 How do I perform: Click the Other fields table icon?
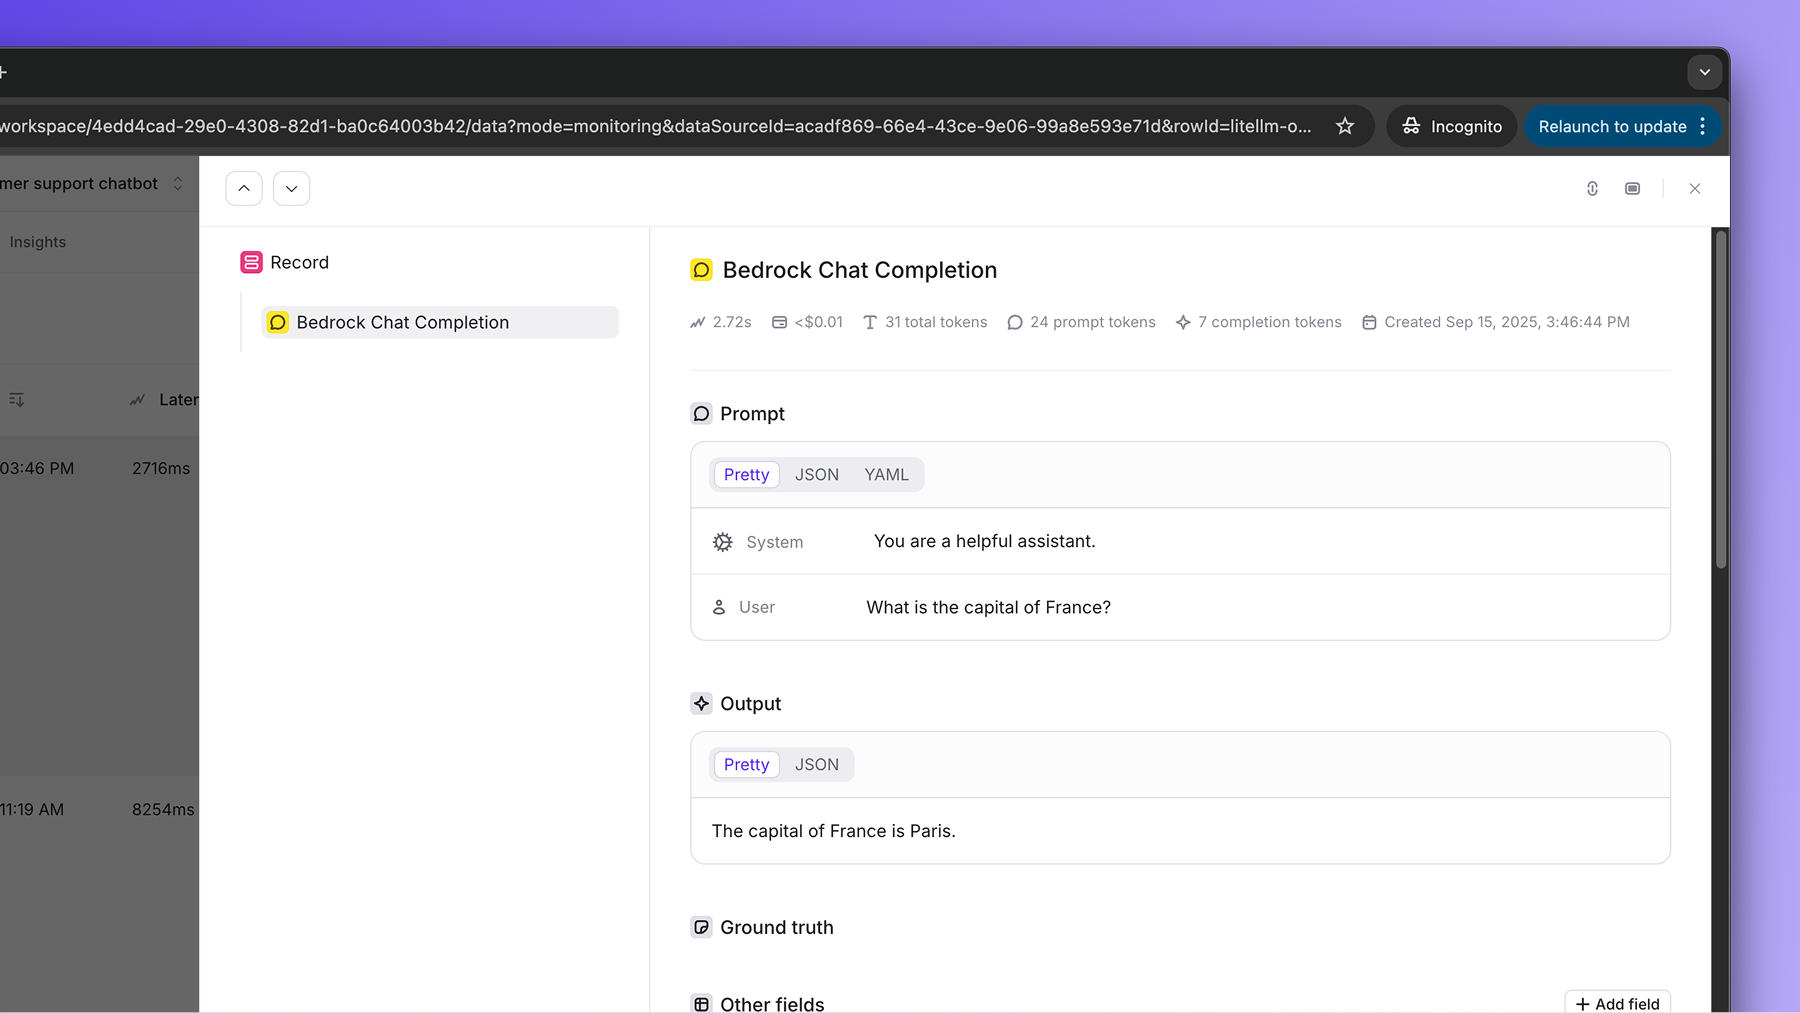point(701,1004)
